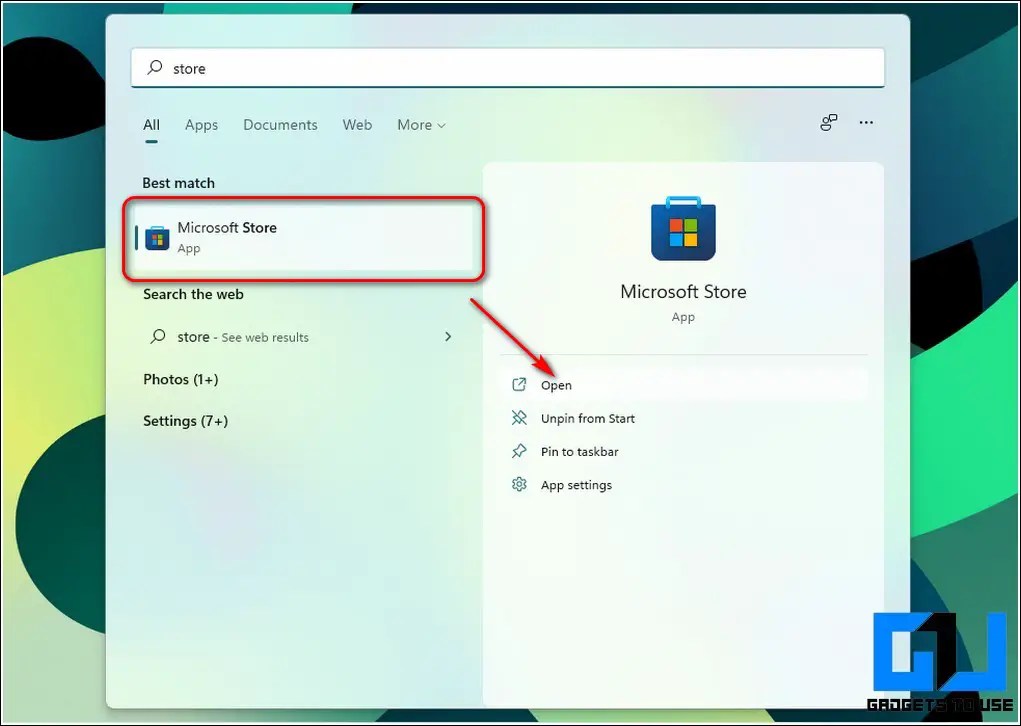
Task: Select Microsoft Store best match result
Action: pyautogui.click(x=303, y=238)
